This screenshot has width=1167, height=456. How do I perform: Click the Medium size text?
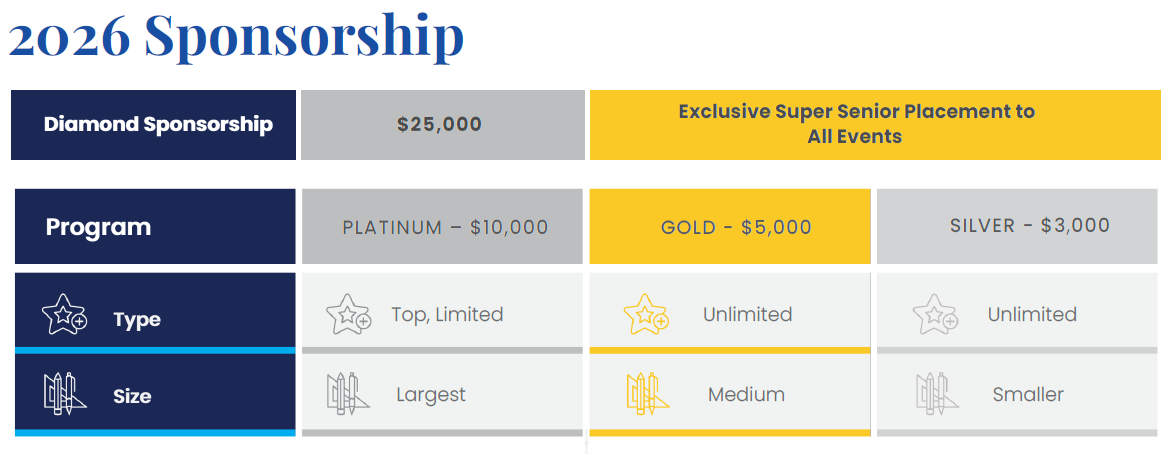(x=746, y=395)
